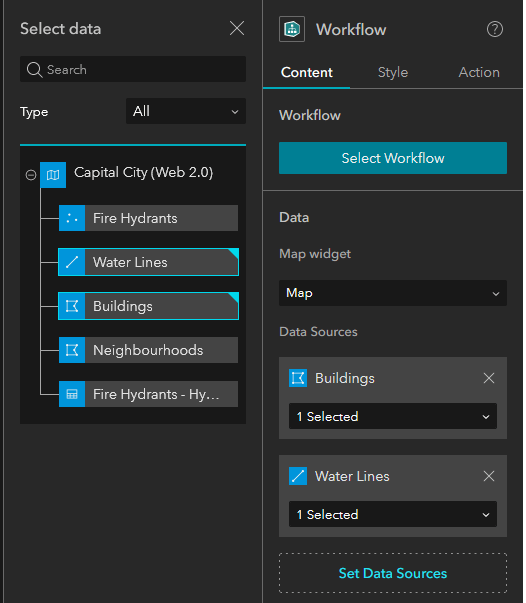Switch to the Content tab
This screenshot has width=526, height=603.
306,72
